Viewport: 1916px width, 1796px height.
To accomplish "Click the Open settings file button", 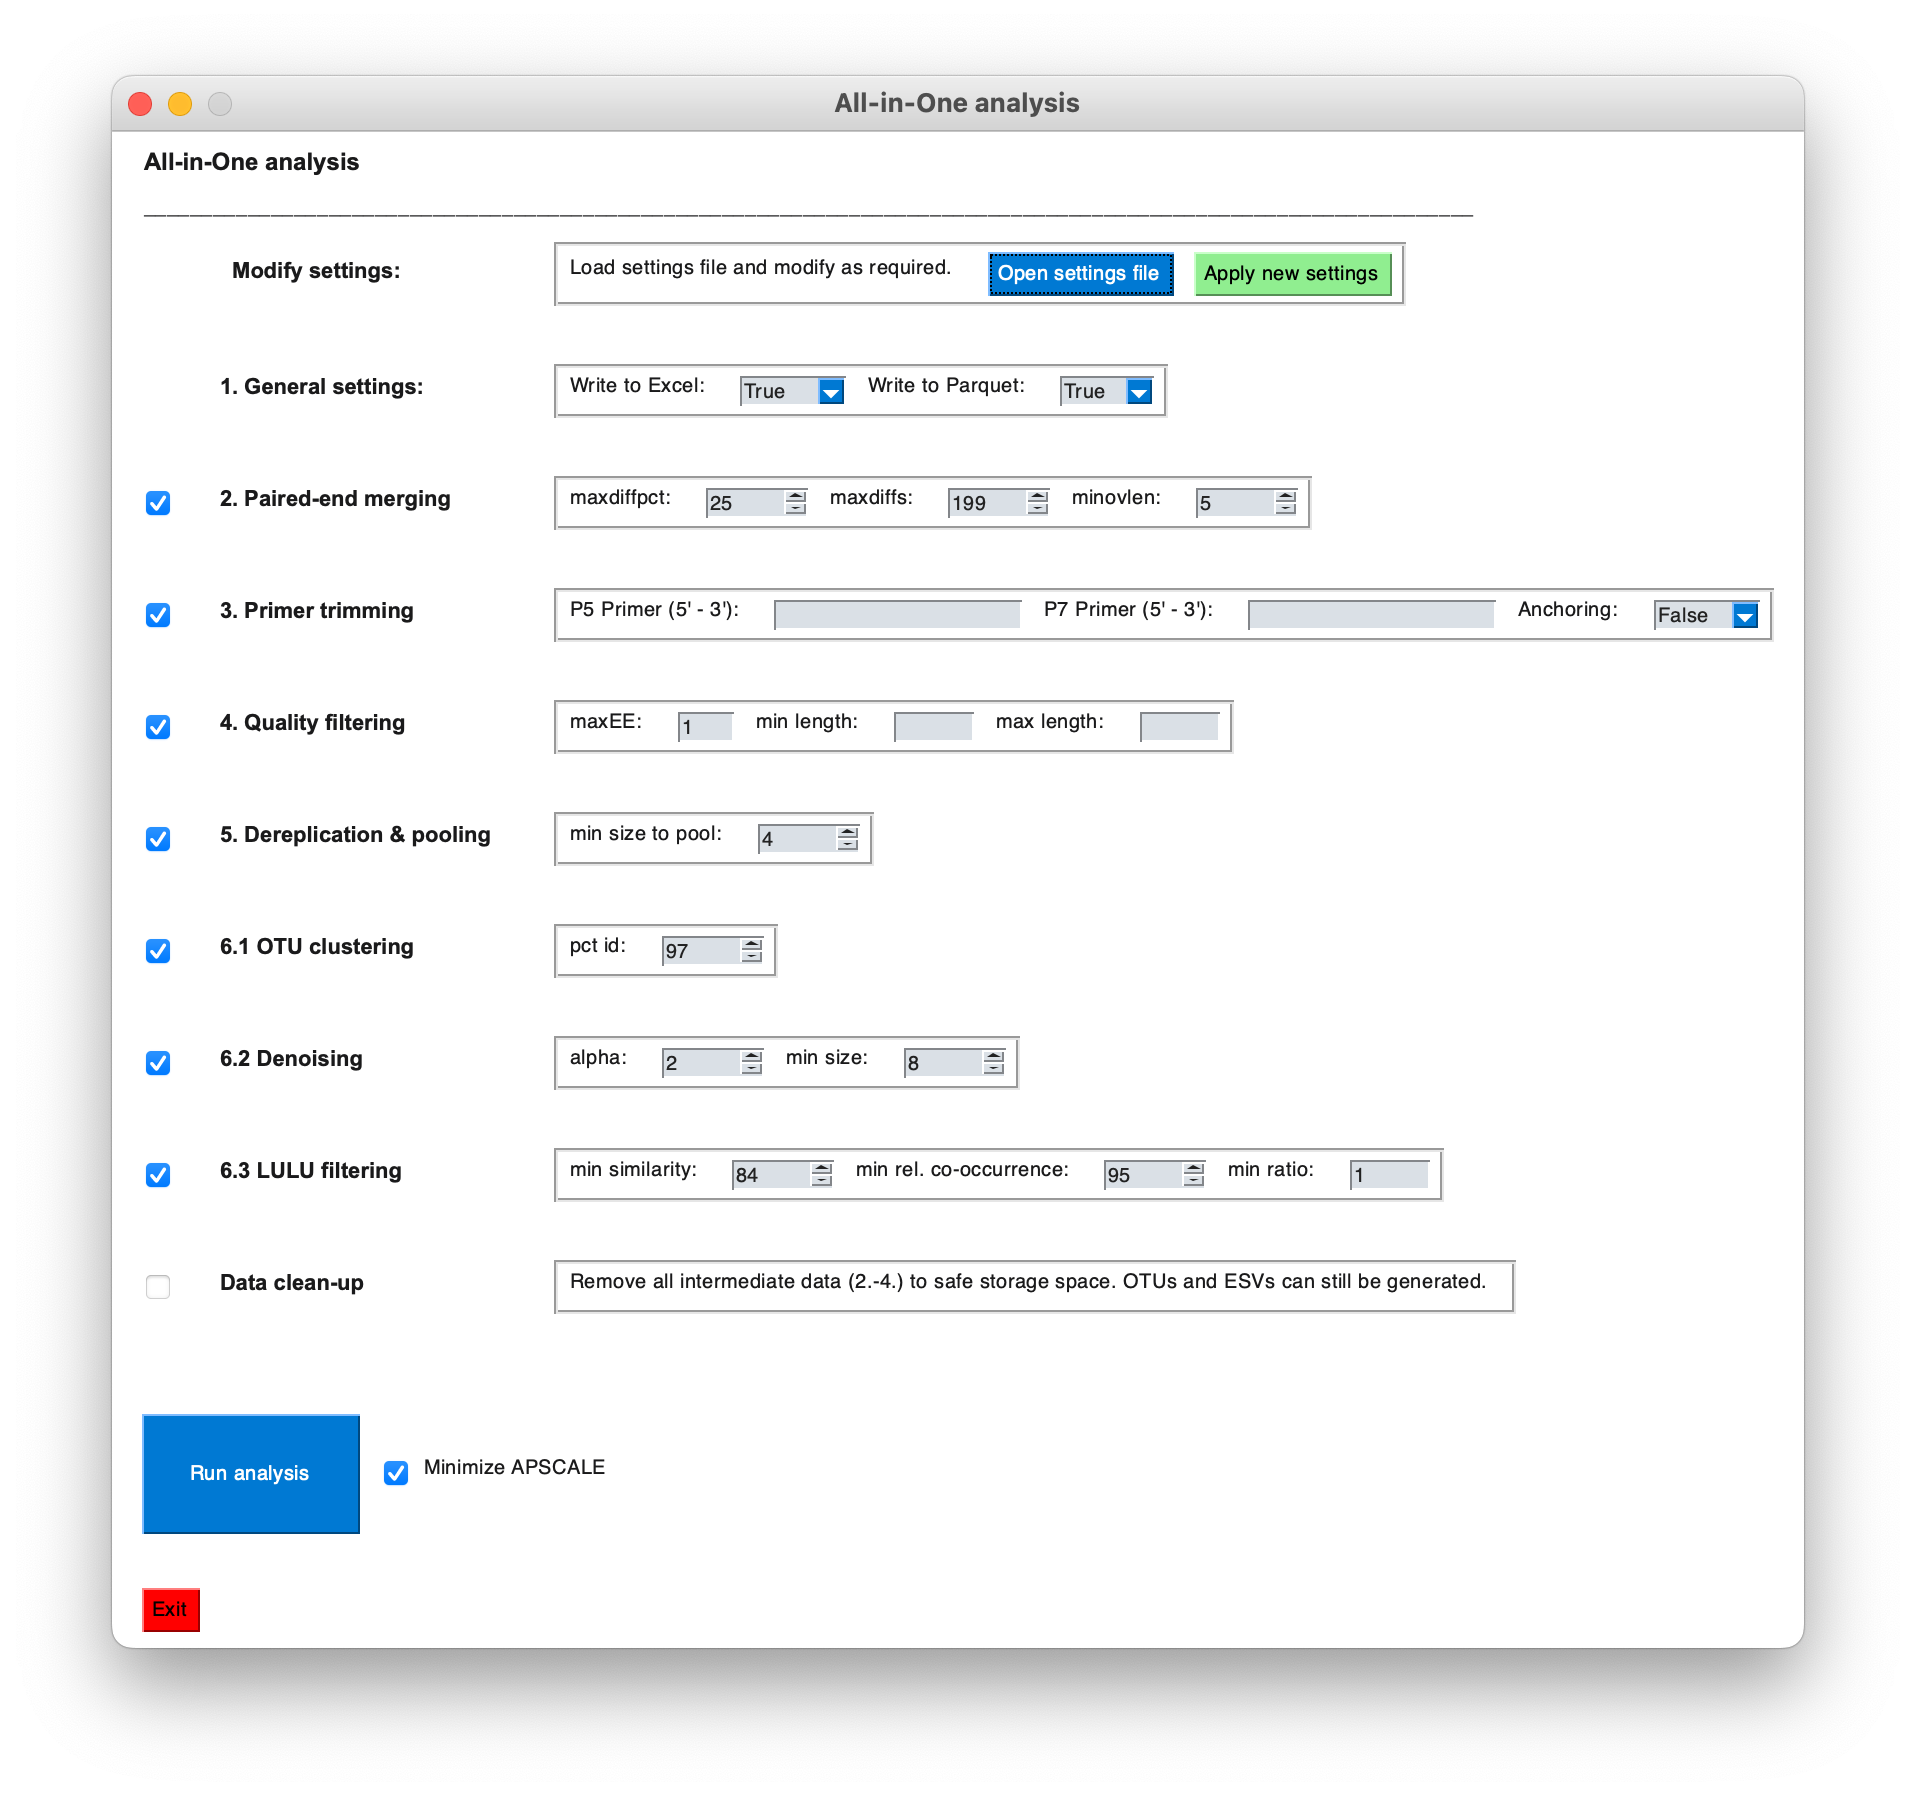I will (1080, 272).
